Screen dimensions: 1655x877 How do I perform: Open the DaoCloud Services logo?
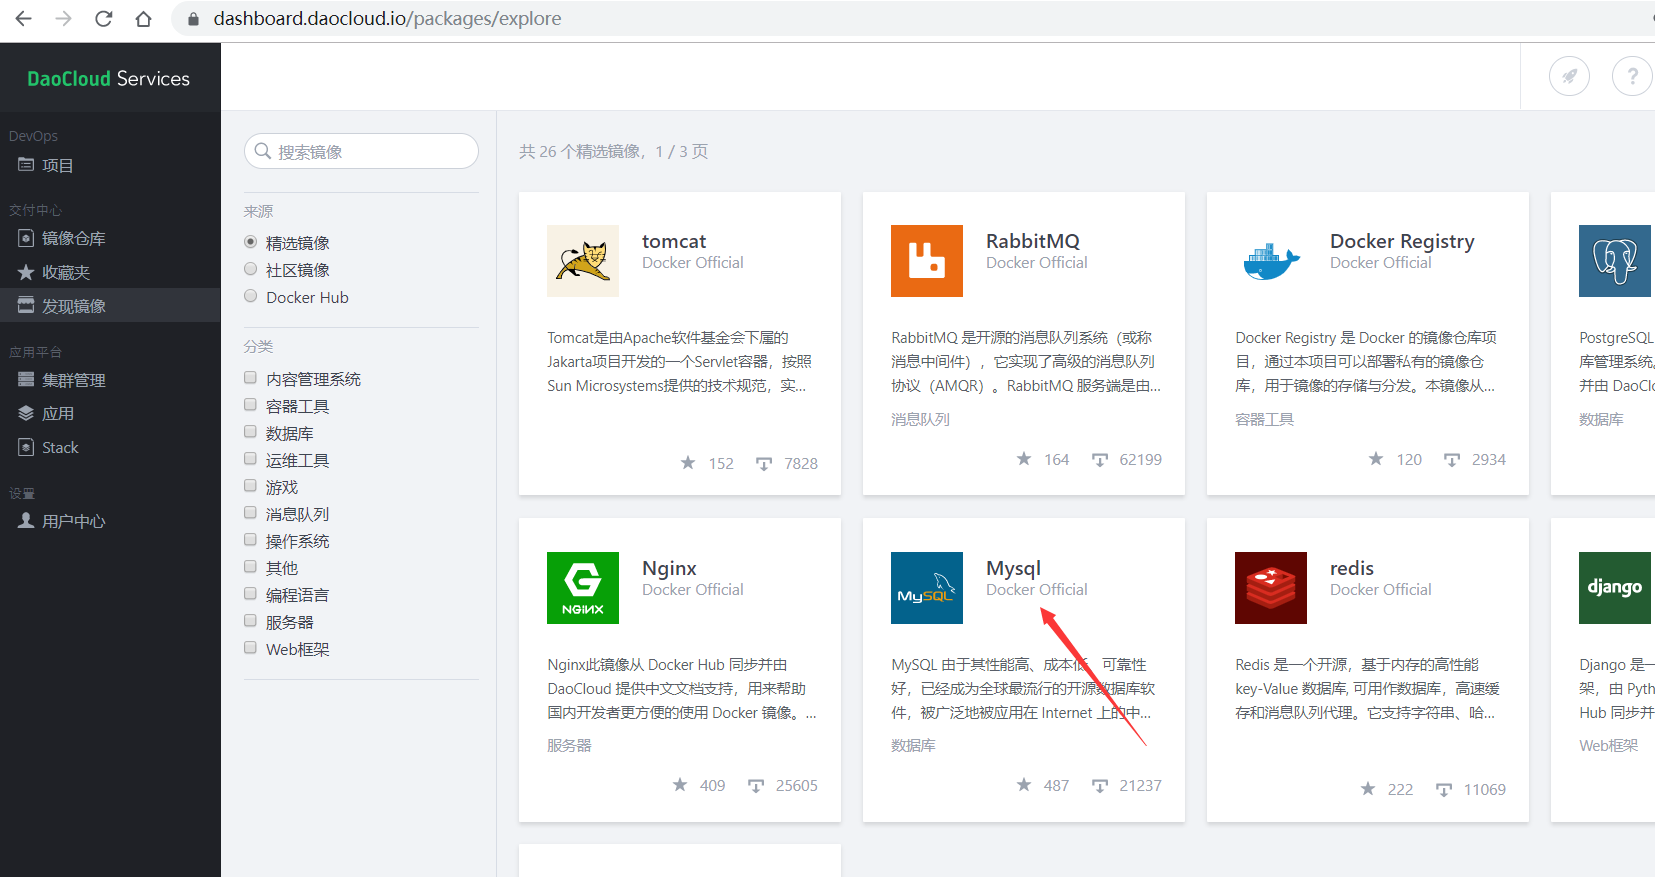[x=108, y=78]
